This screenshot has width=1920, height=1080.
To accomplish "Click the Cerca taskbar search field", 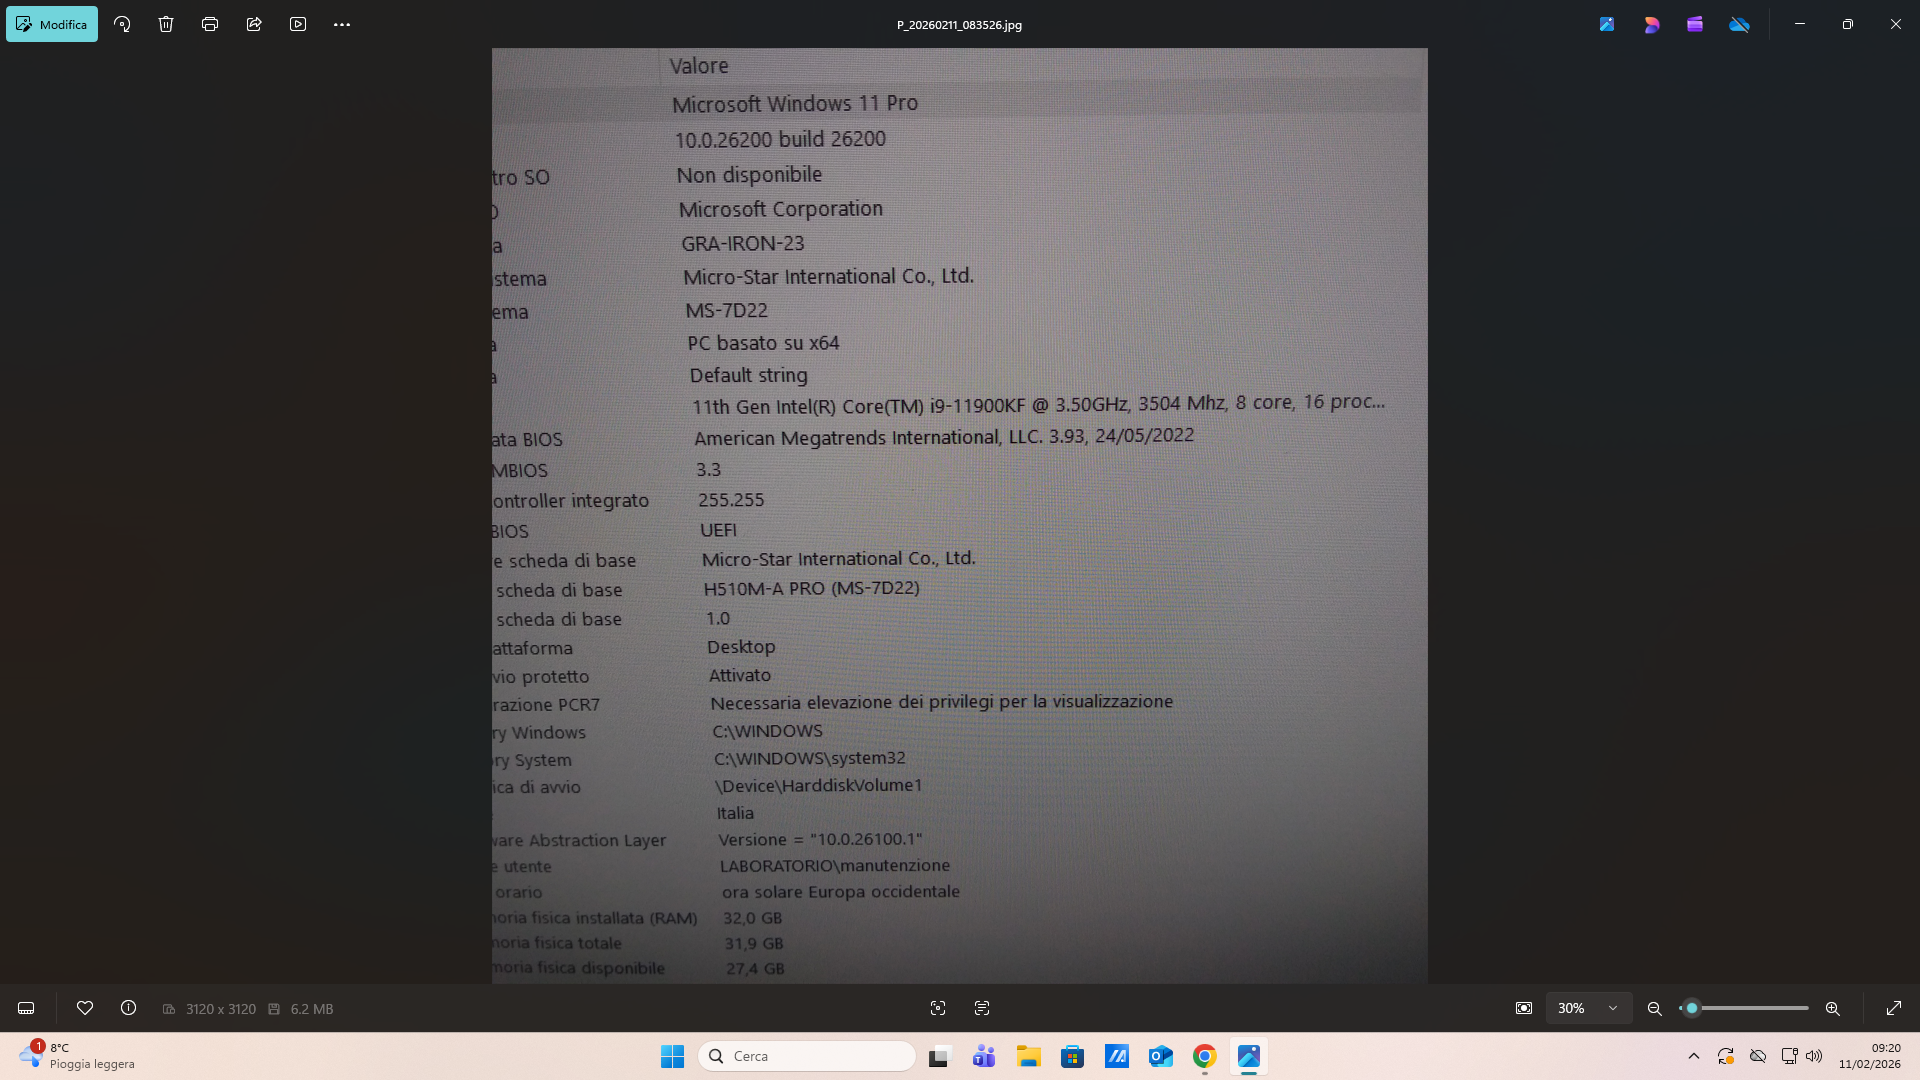I will pos(807,1056).
